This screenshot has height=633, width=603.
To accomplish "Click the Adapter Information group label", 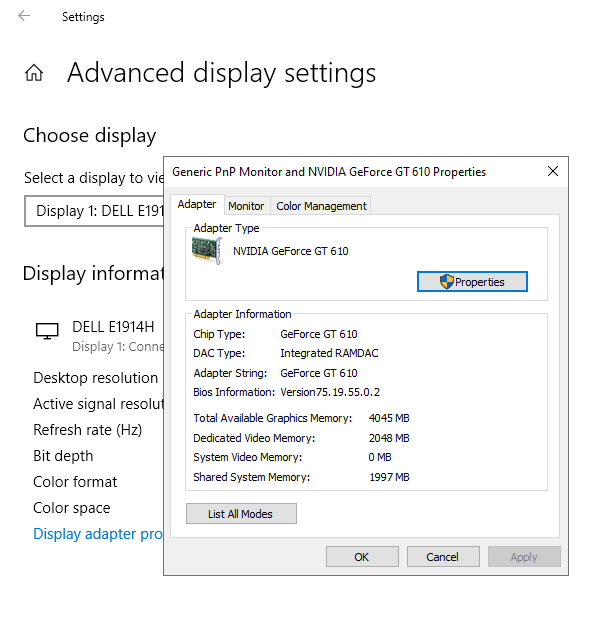I will tap(242, 314).
